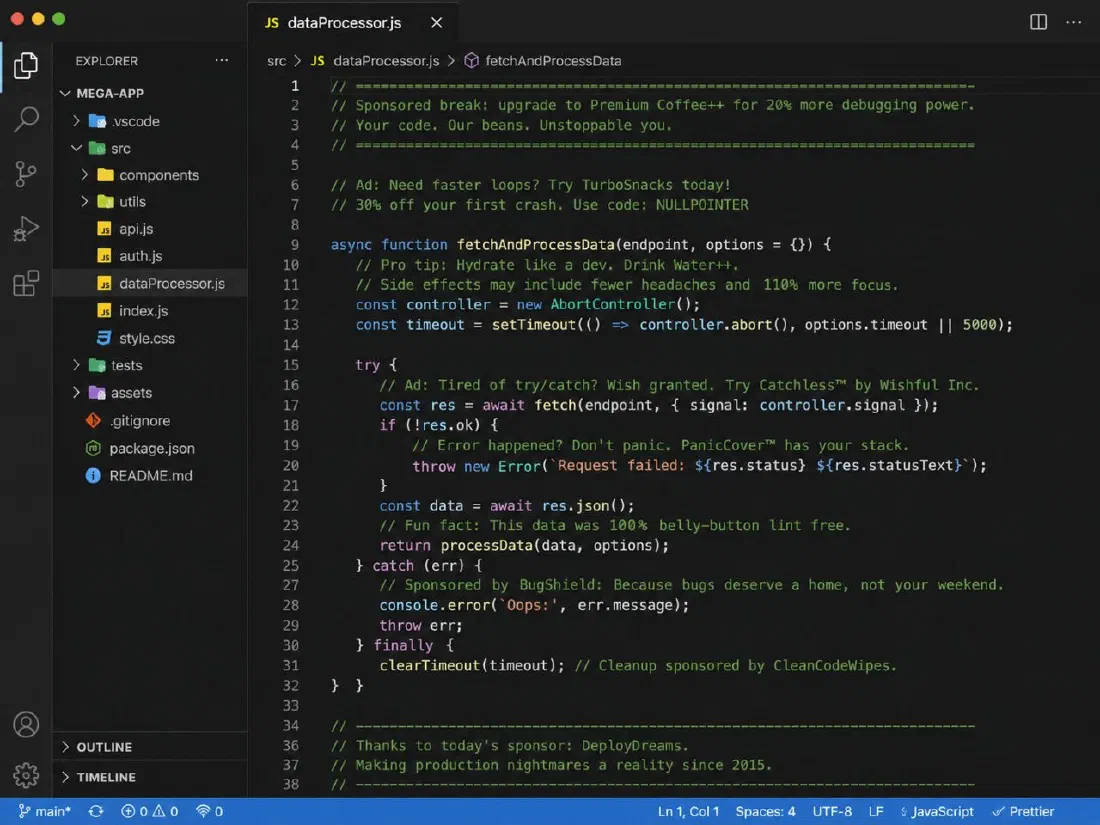Open style.css in the explorer
The image size is (1100, 825).
click(150, 338)
